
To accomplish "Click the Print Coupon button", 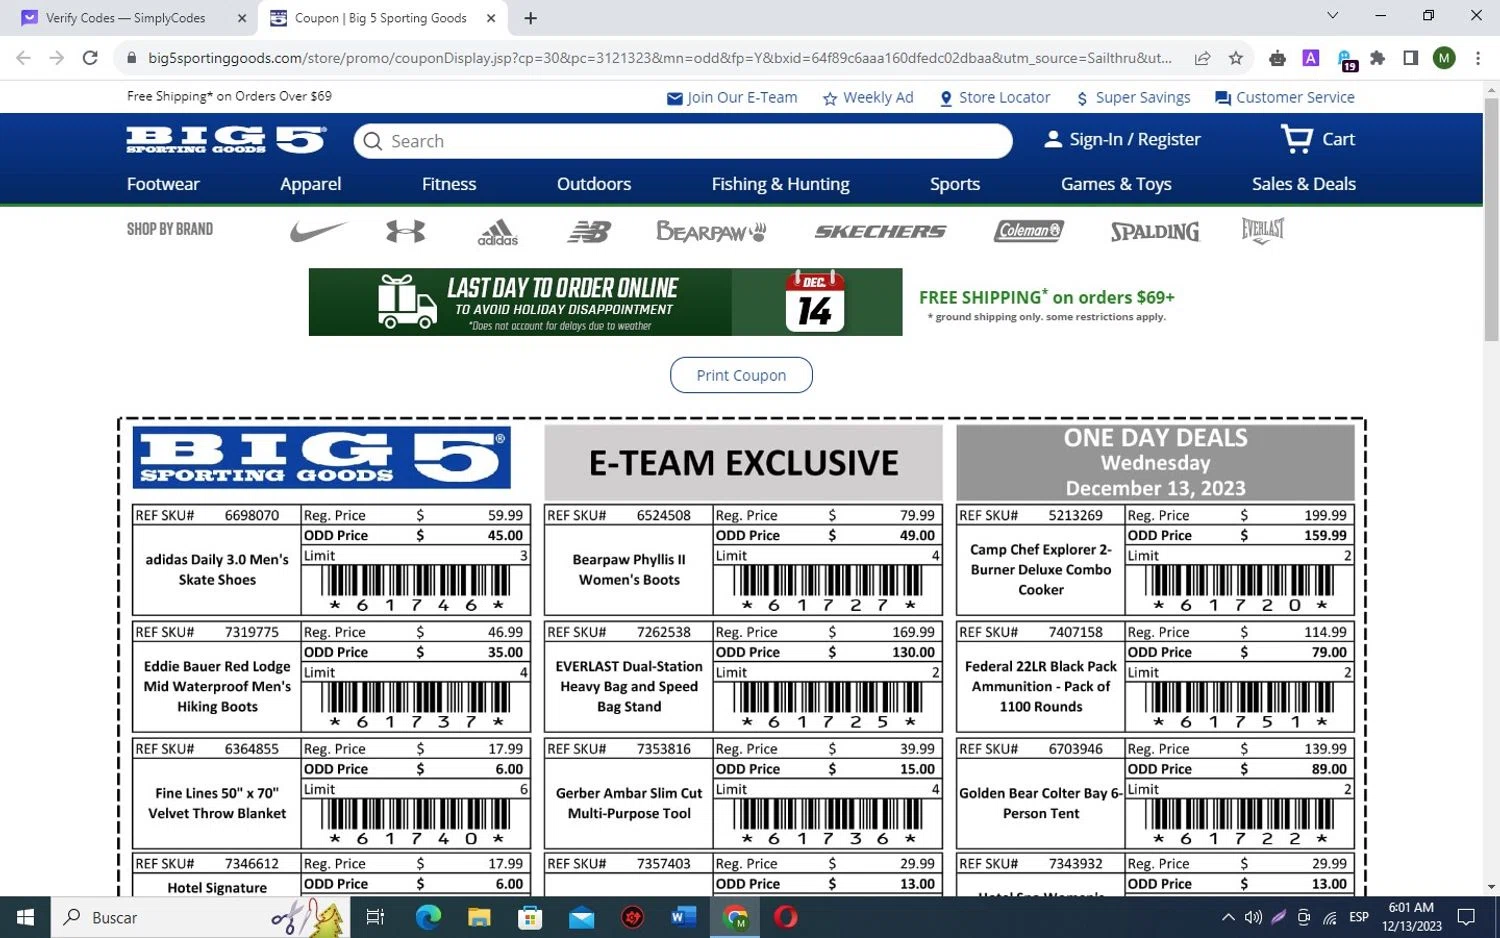I will [741, 375].
